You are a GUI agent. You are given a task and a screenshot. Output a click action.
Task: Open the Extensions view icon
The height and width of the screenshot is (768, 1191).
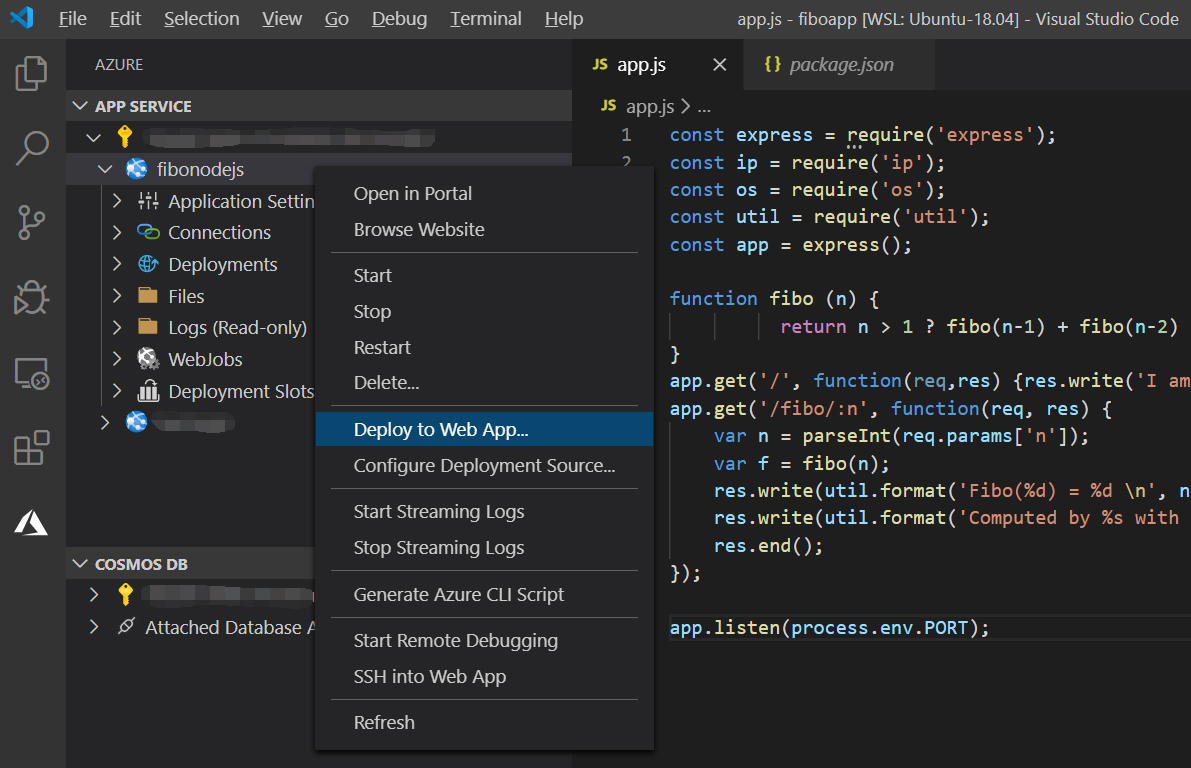tap(32, 448)
